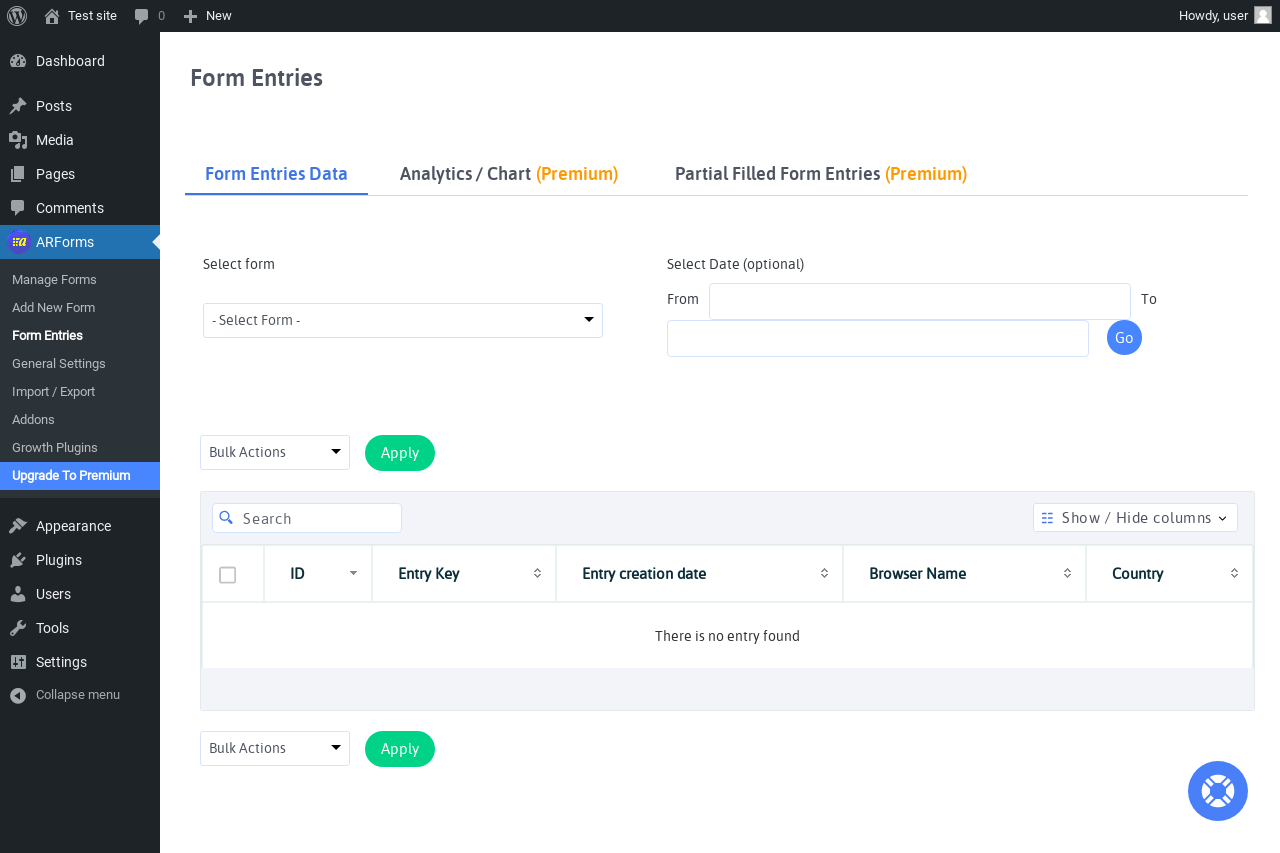This screenshot has width=1280, height=853.
Task: Click the blue help lifebuoy icon
Action: pyautogui.click(x=1218, y=791)
